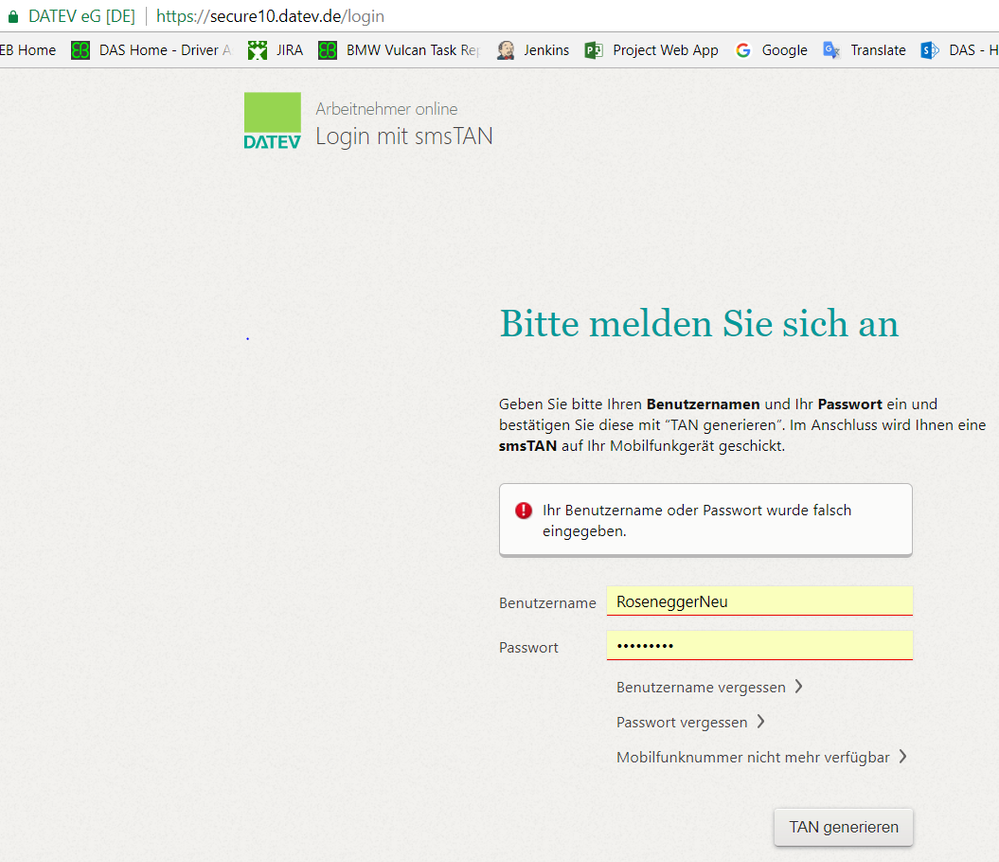Click the wrong username or password message
Screen dimensions: 999x862
click(696, 521)
